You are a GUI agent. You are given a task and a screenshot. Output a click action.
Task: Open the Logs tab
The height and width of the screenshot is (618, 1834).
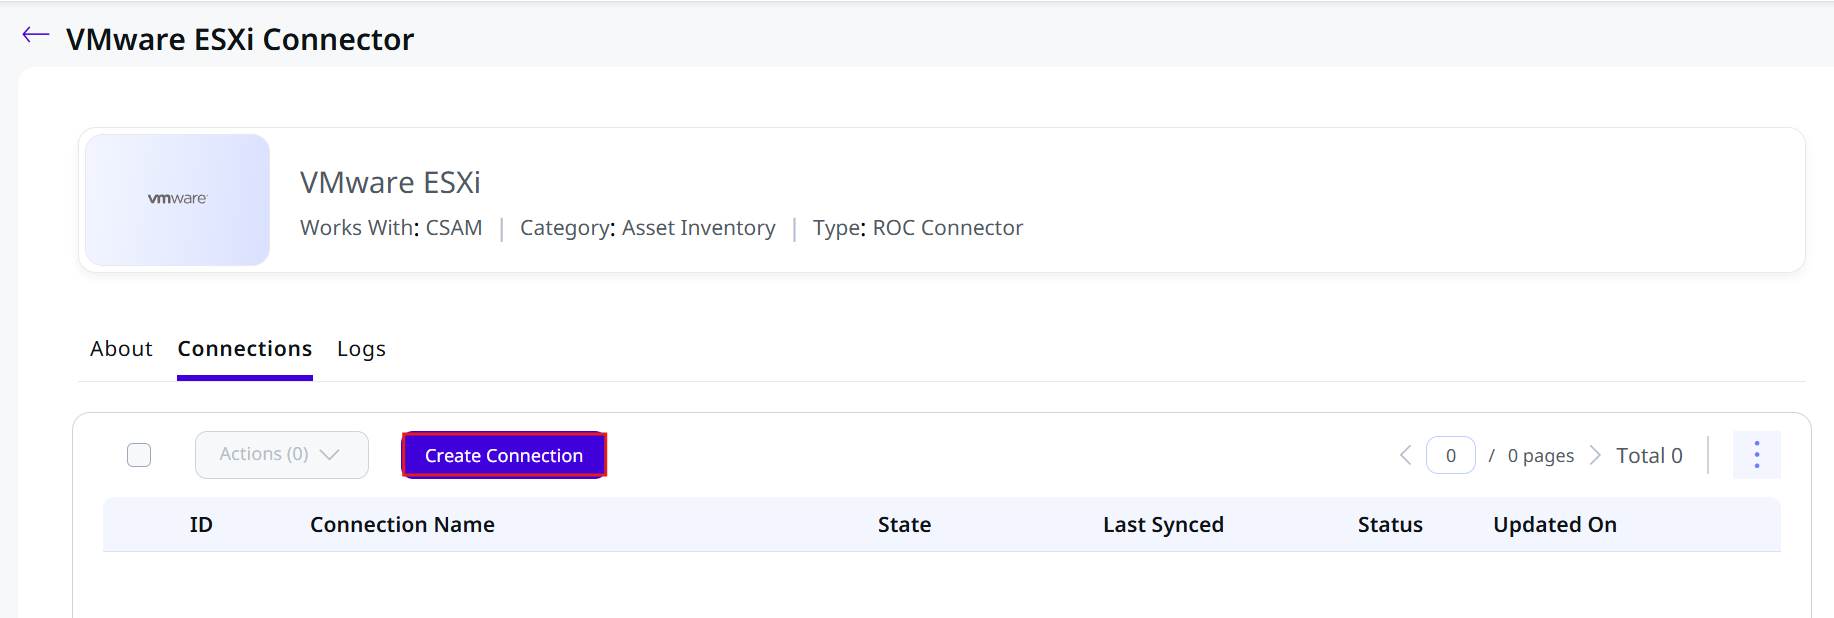click(x=361, y=349)
